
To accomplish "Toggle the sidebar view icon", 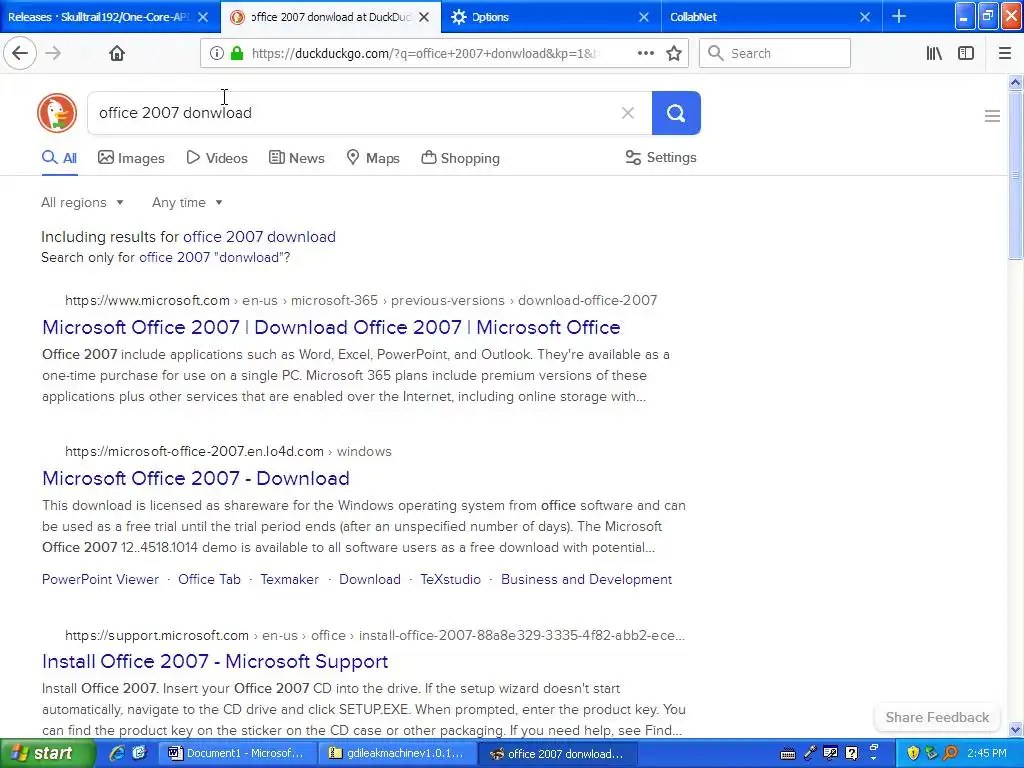I will click(x=966, y=54).
